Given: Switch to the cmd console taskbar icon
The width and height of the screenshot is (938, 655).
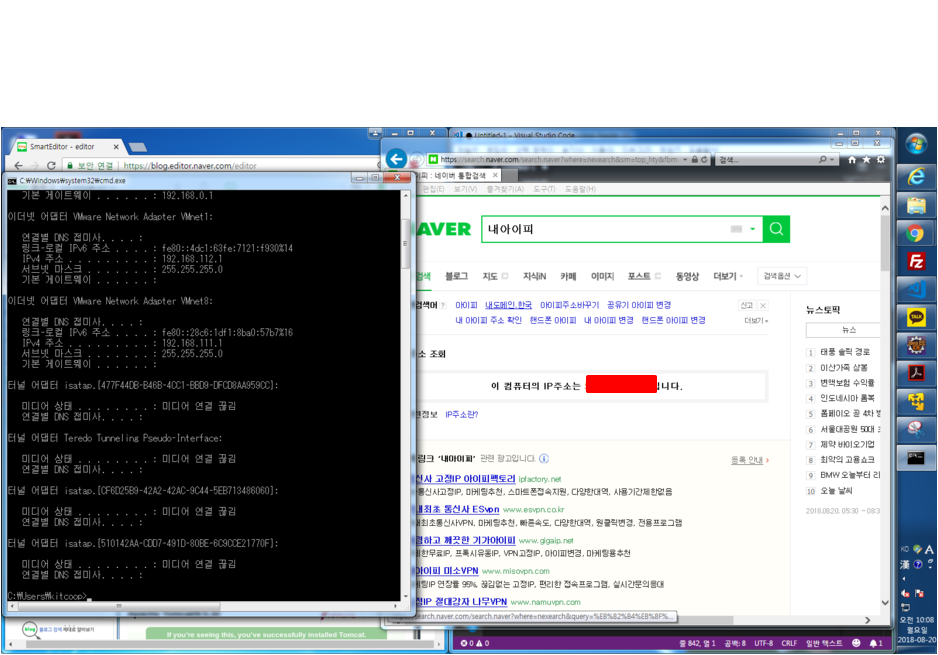Looking at the screenshot, I should click(x=916, y=458).
